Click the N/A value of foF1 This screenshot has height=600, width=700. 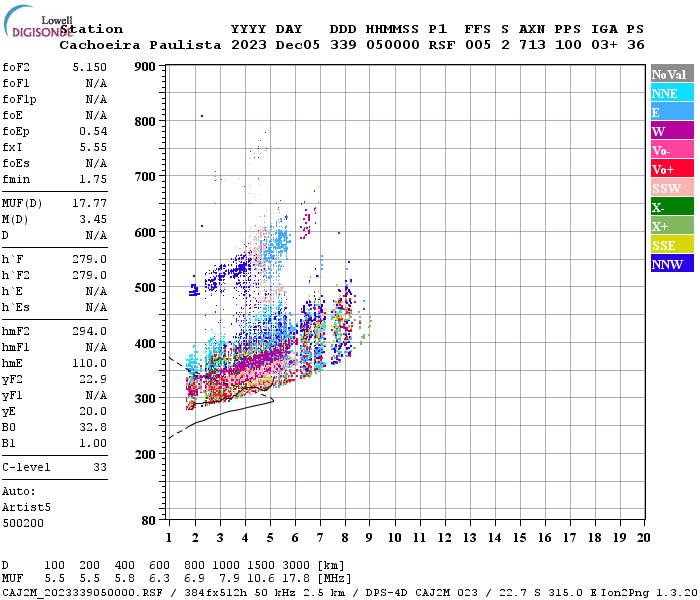(96, 83)
